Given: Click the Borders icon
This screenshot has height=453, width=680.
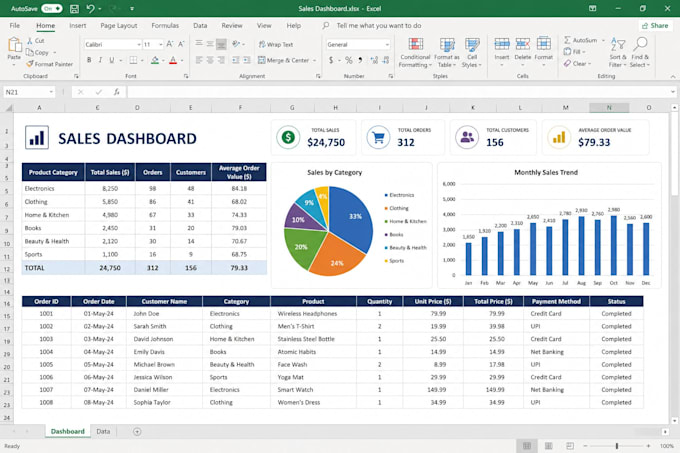Looking at the screenshot, I should click(x=133, y=60).
